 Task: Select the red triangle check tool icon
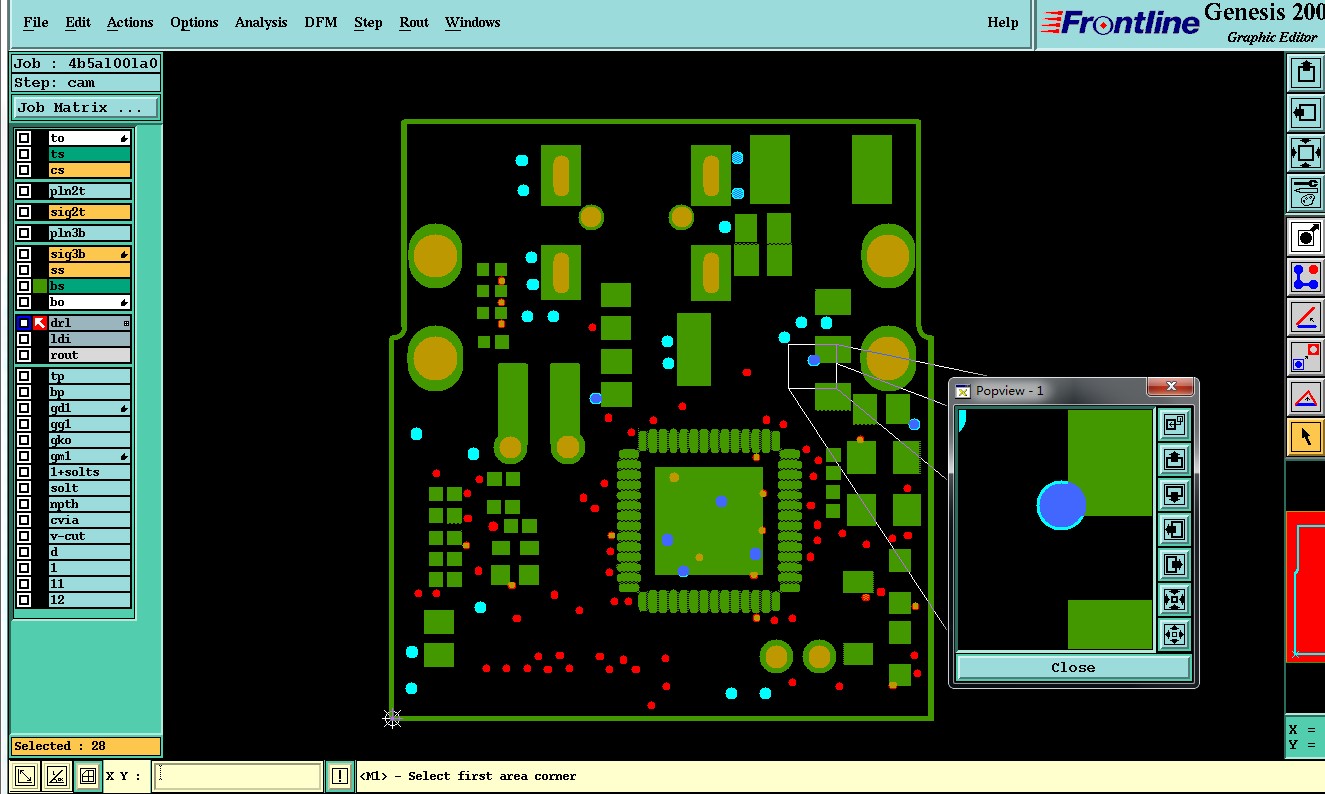(1305, 398)
